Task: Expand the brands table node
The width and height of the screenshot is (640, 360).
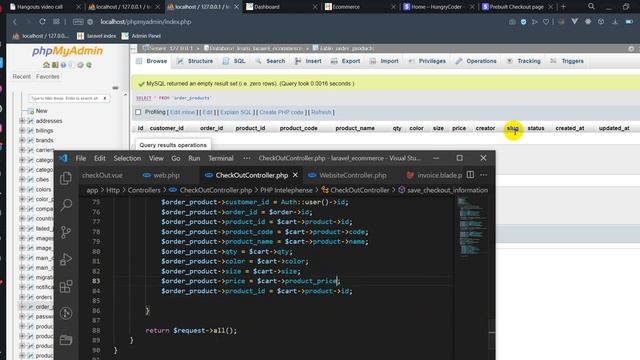Action: [22, 140]
